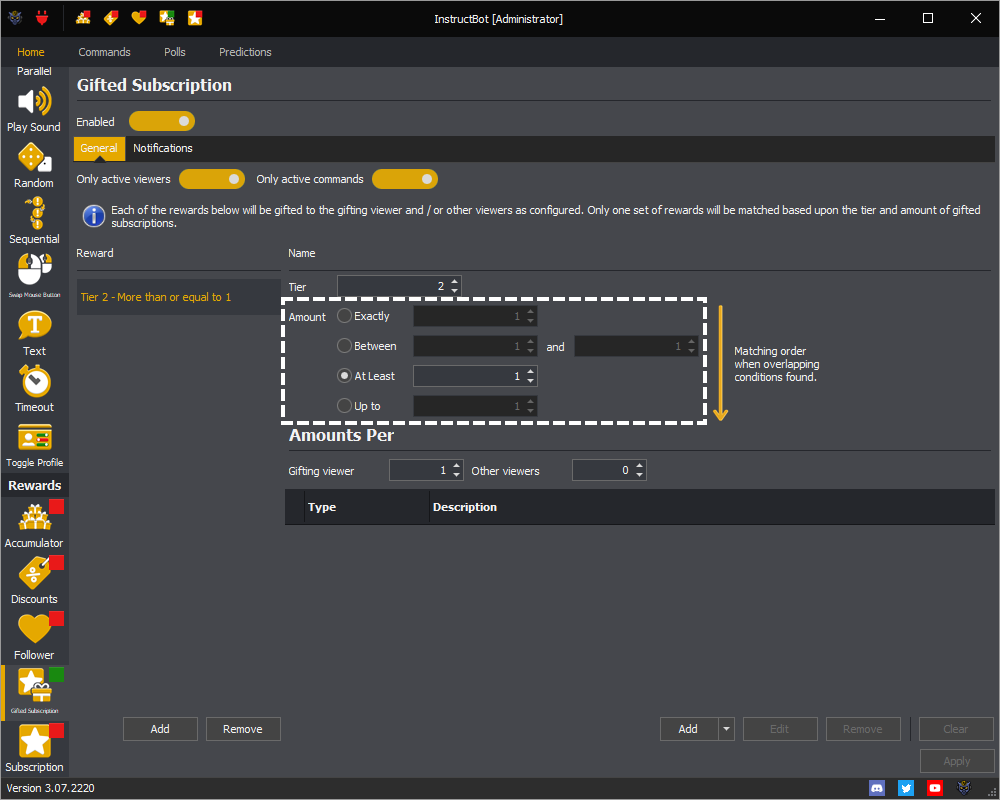Open the Gifted Subscription page in the sidebar
Viewport: 1000px width, 800px height.
pos(35,692)
